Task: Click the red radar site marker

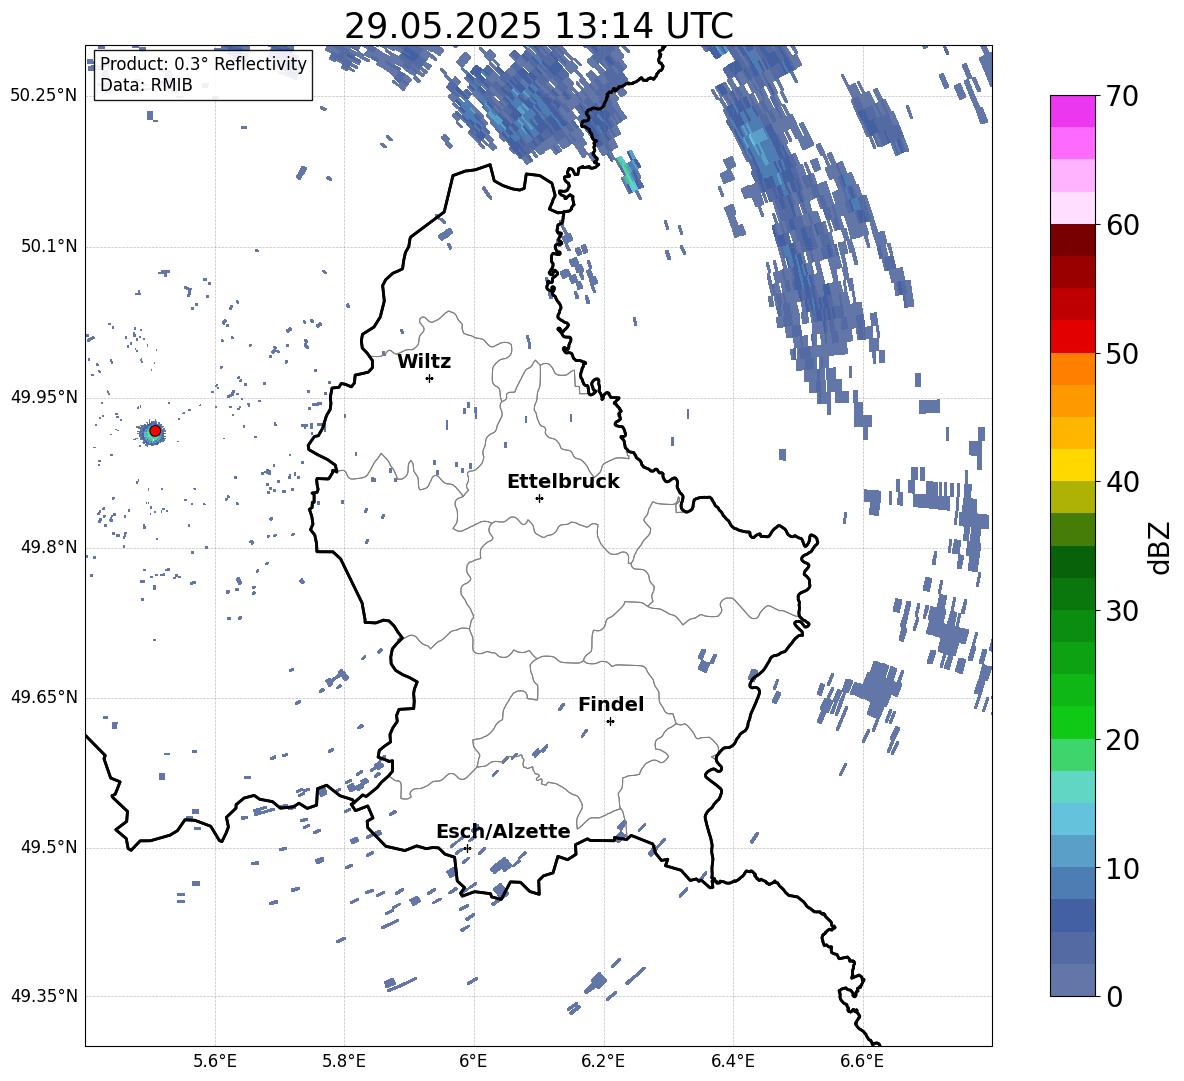Action: (155, 431)
